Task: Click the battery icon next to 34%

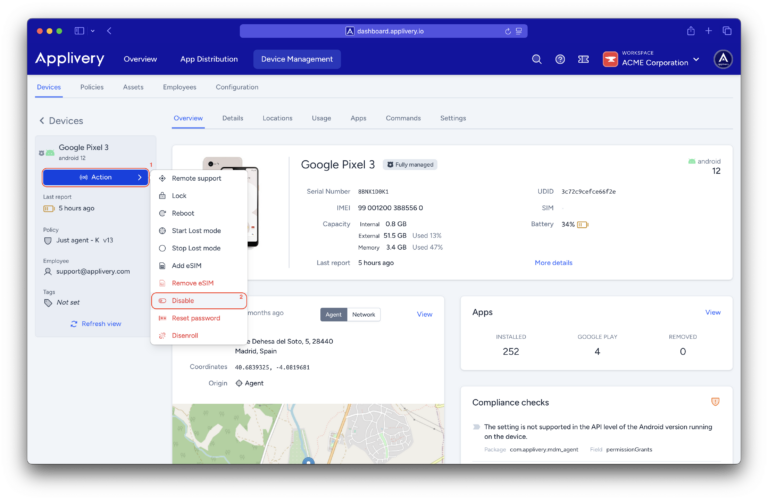Action: click(582, 225)
